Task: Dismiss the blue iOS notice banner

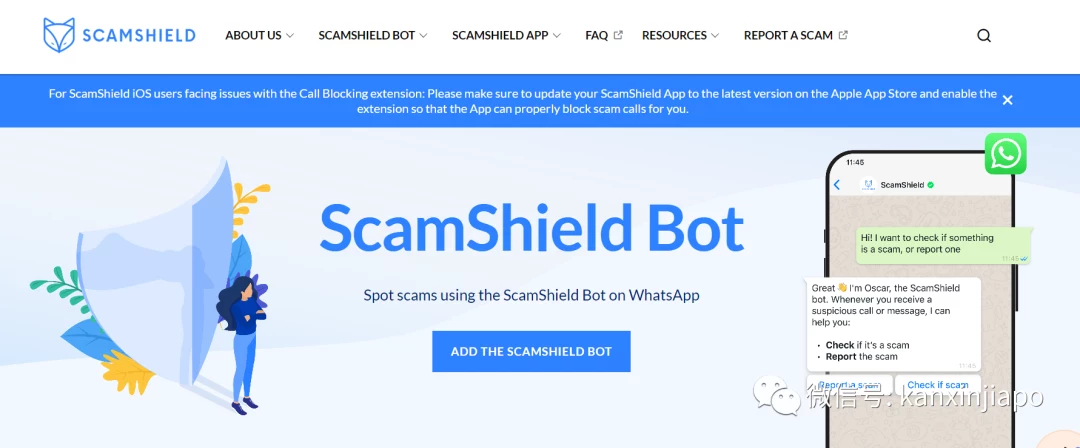Action: (1007, 100)
